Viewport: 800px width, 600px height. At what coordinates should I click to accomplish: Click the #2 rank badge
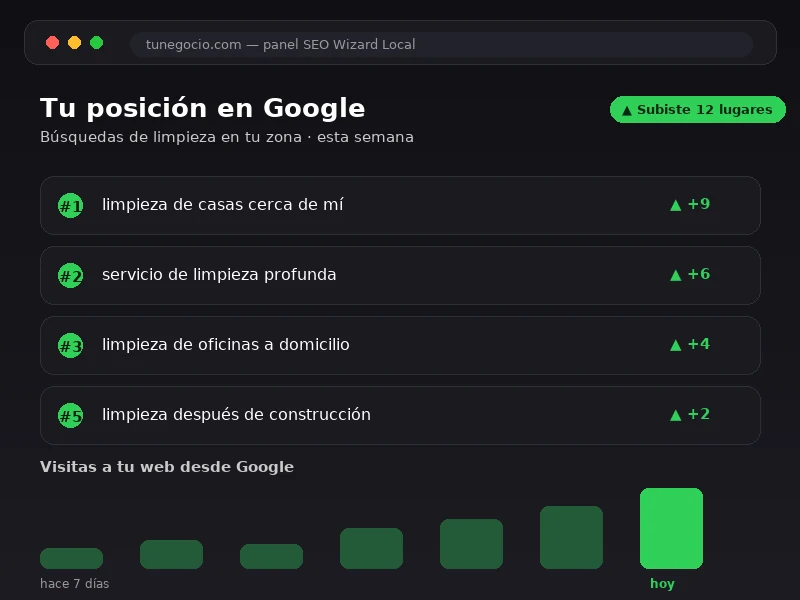(x=70, y=276)
